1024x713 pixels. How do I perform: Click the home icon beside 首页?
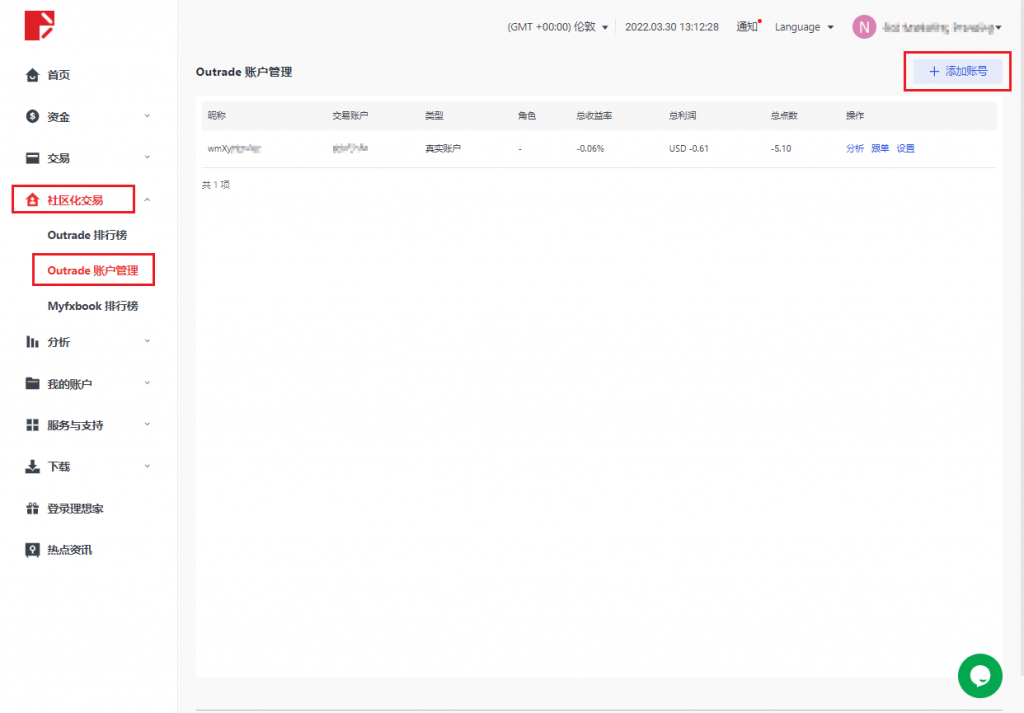pyautogui.click(x=32, y=75)
